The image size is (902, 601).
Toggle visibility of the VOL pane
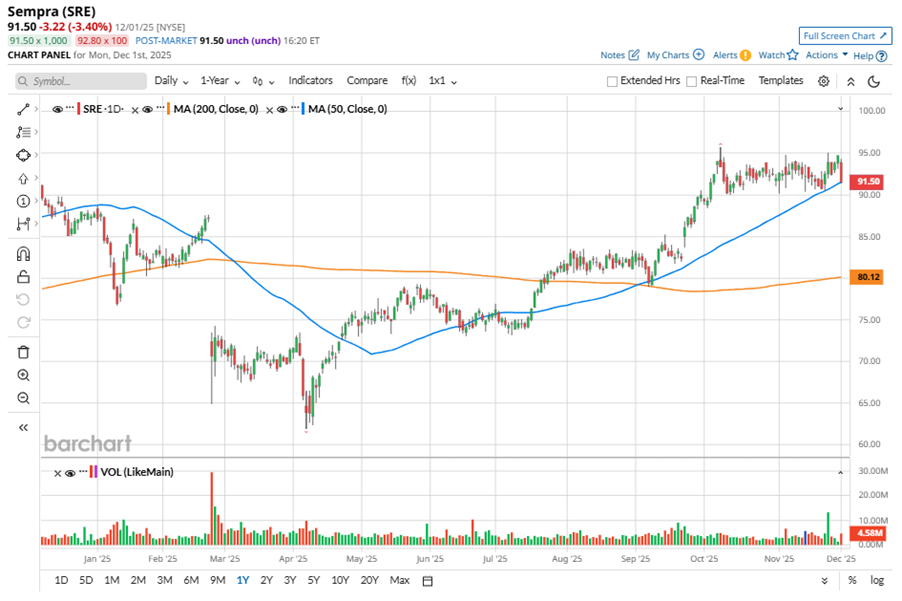[70, 473]
